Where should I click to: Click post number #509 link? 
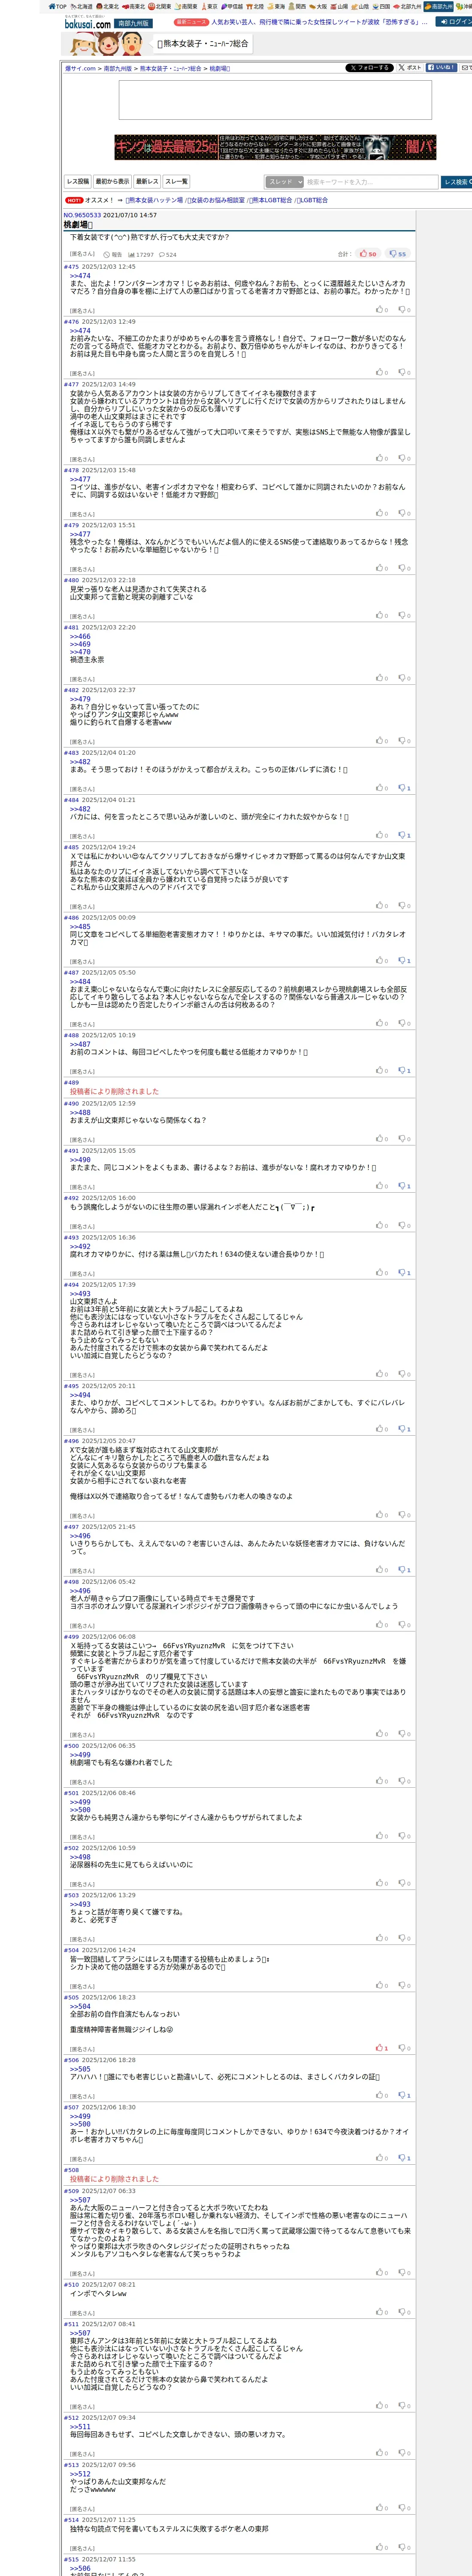pos(71,2190)
